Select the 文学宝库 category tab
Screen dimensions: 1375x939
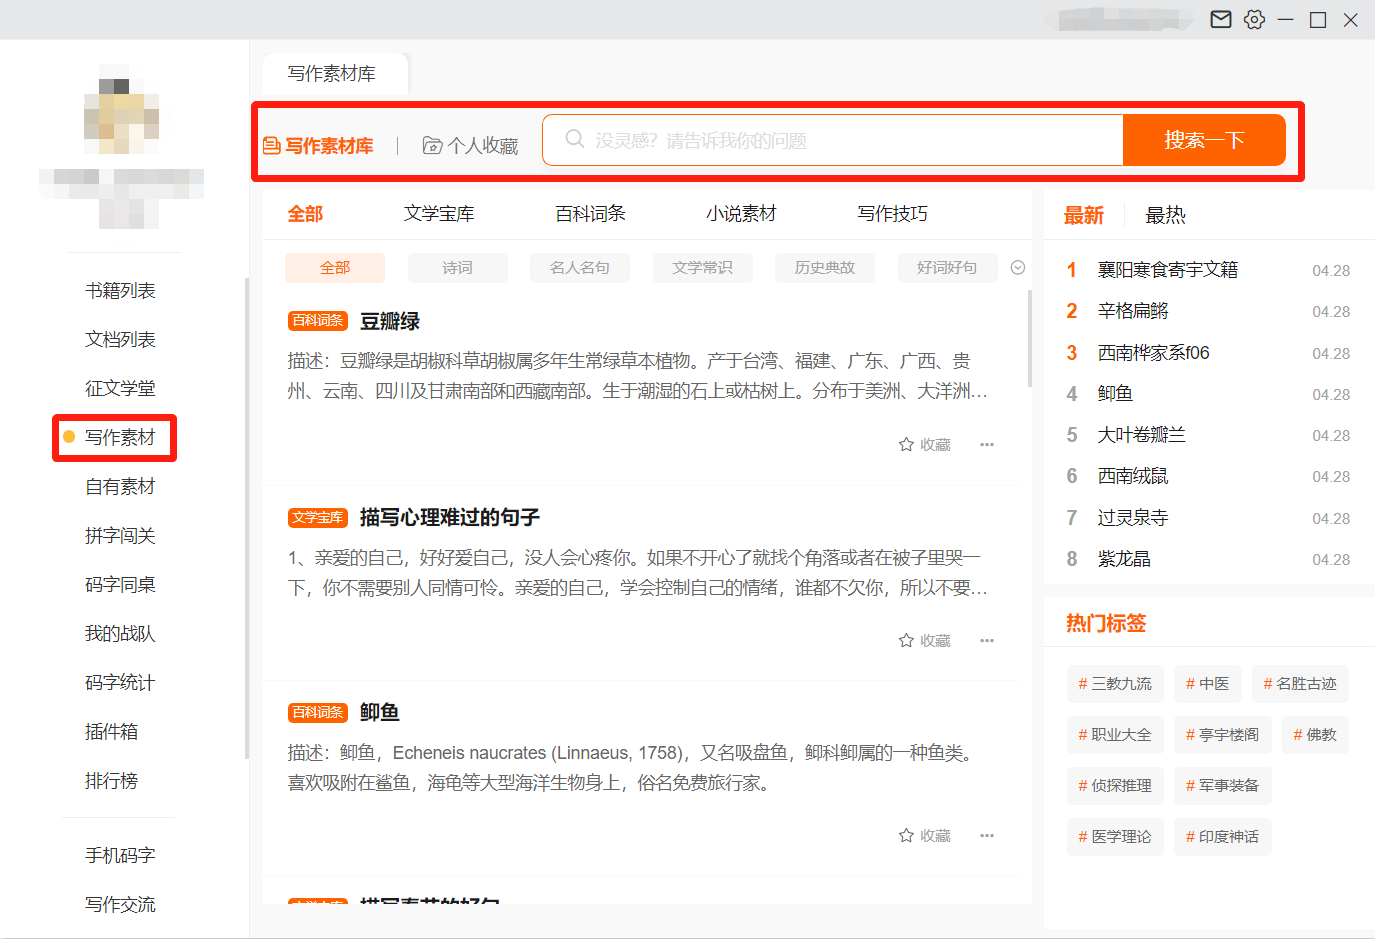(x=439, y=214)
